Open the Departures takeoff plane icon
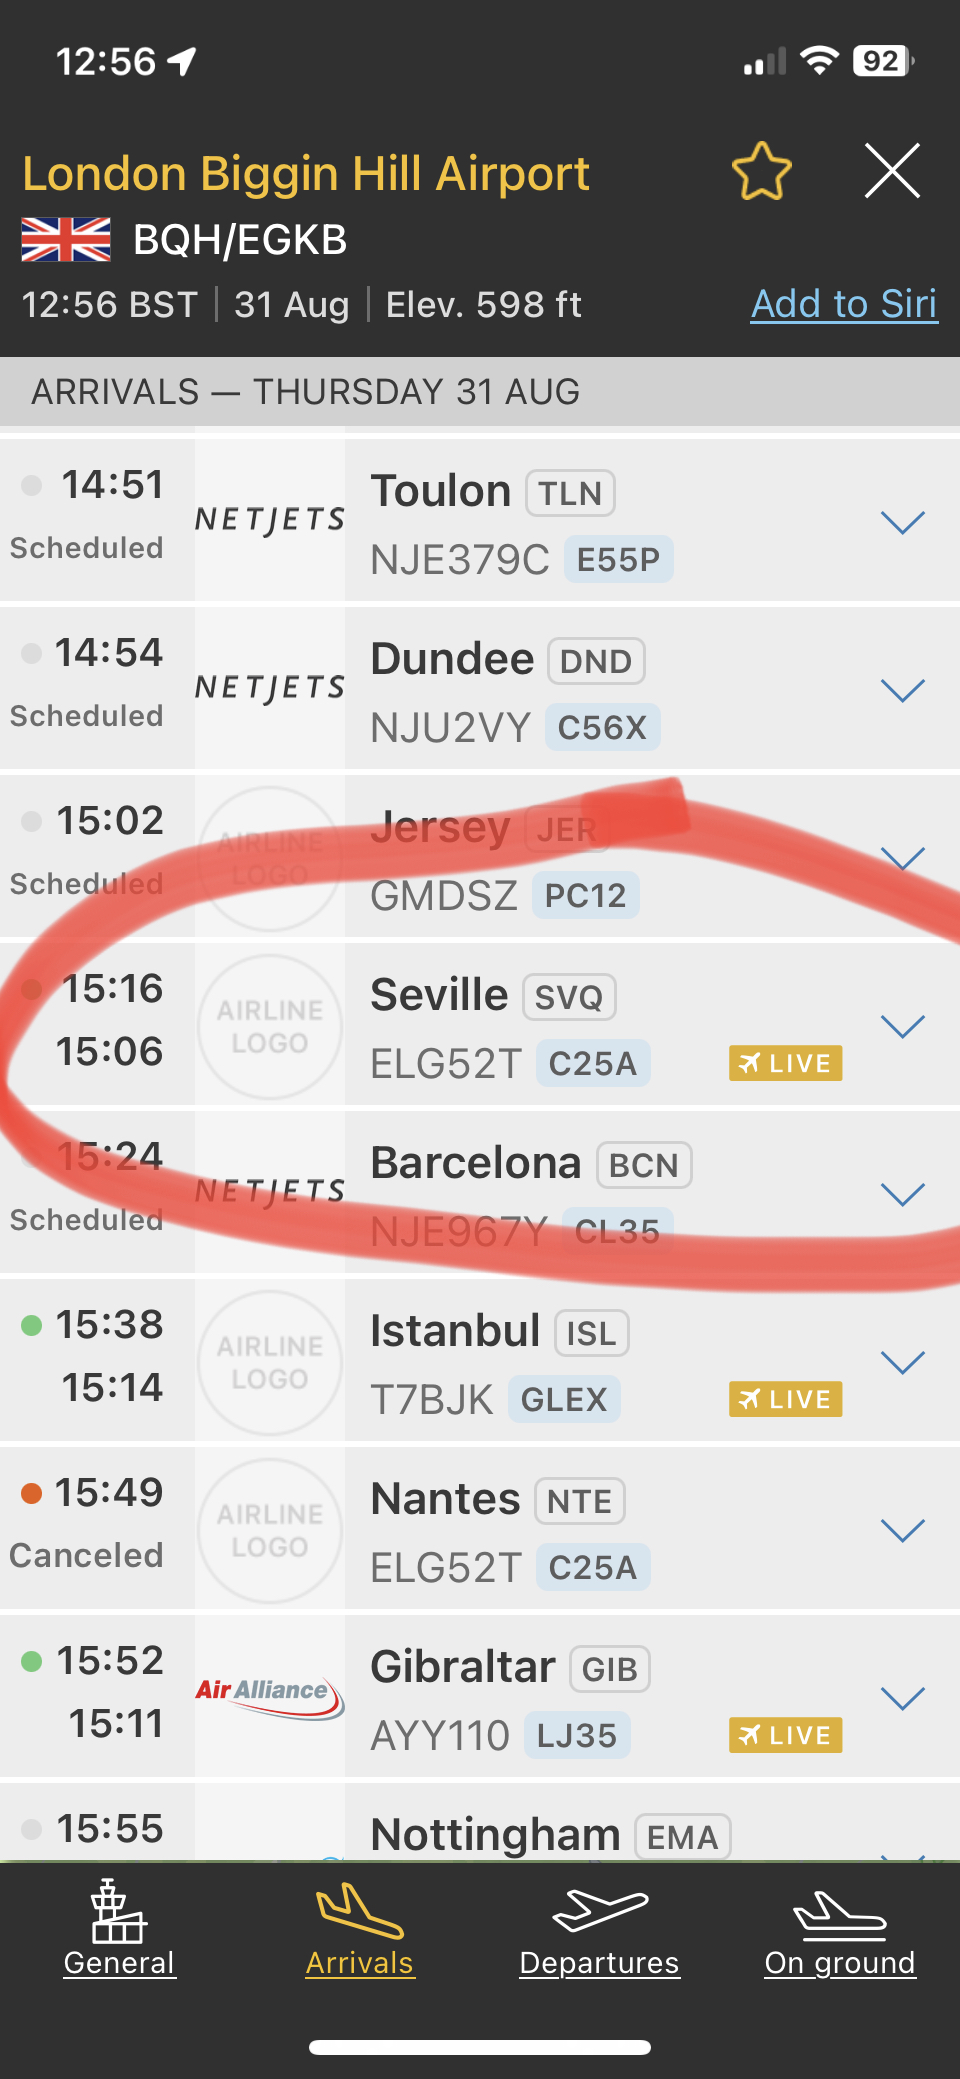 pyautogui.click(x=600, y=1910)
